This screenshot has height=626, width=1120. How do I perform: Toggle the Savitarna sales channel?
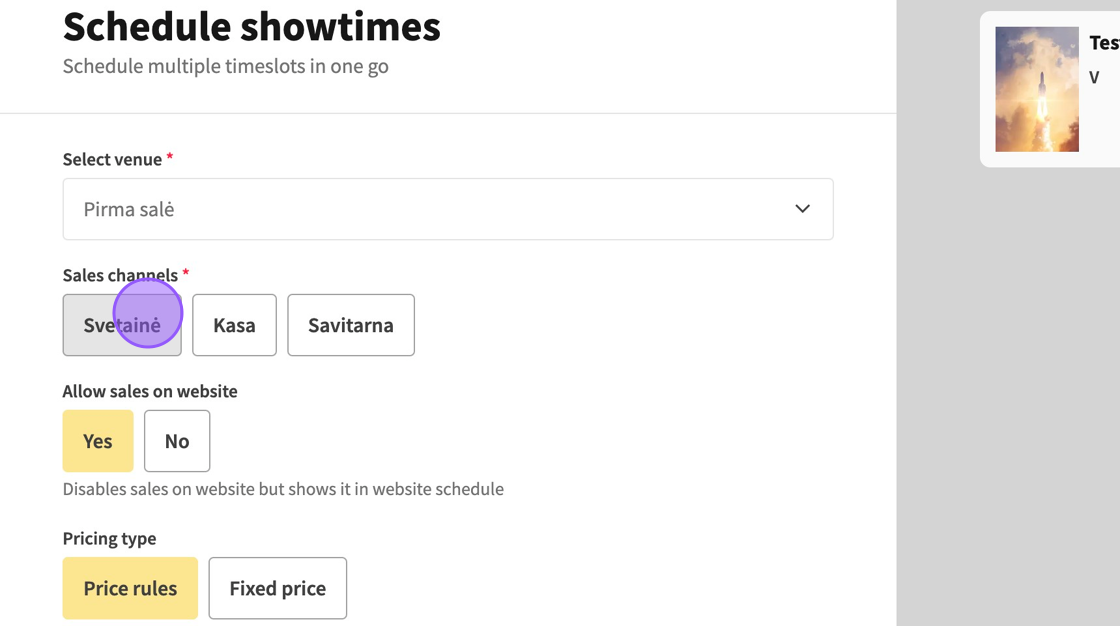(350, 325)
